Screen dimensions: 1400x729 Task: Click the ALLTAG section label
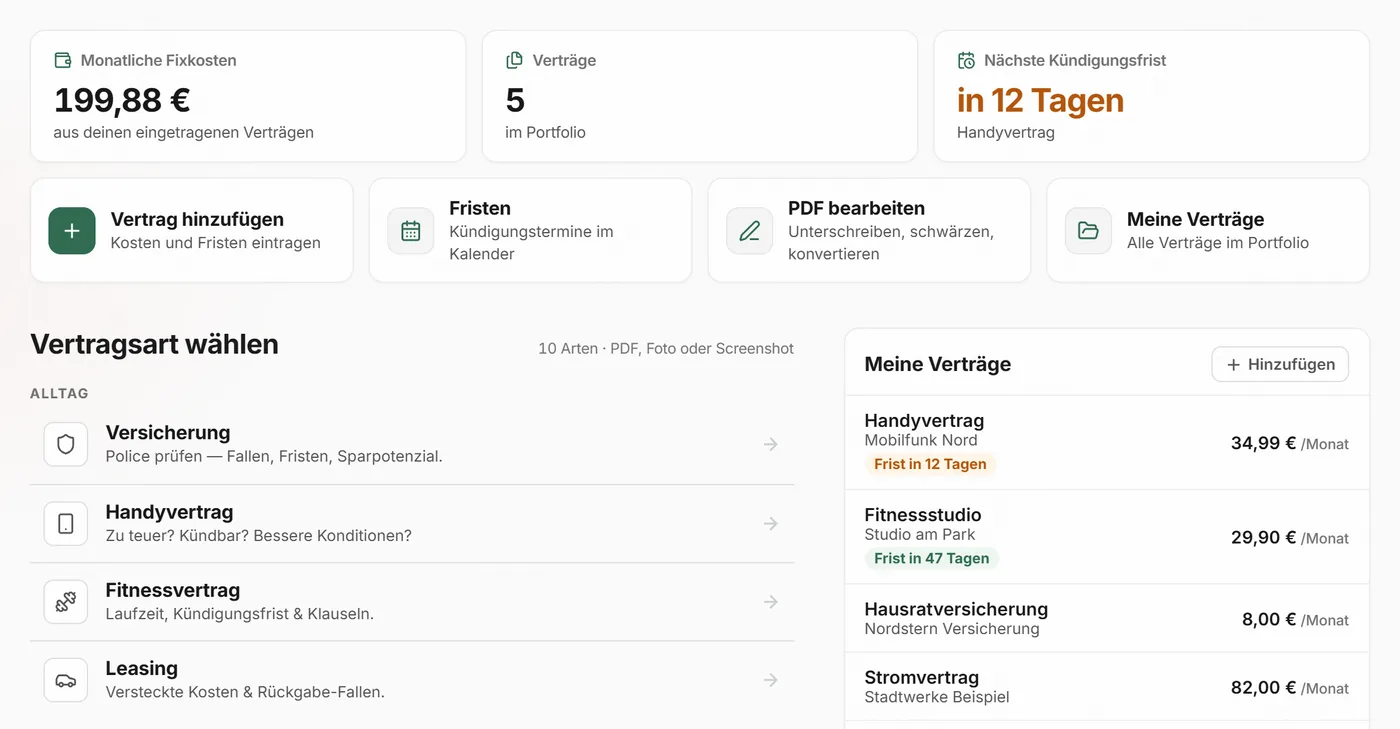[59, 394]
